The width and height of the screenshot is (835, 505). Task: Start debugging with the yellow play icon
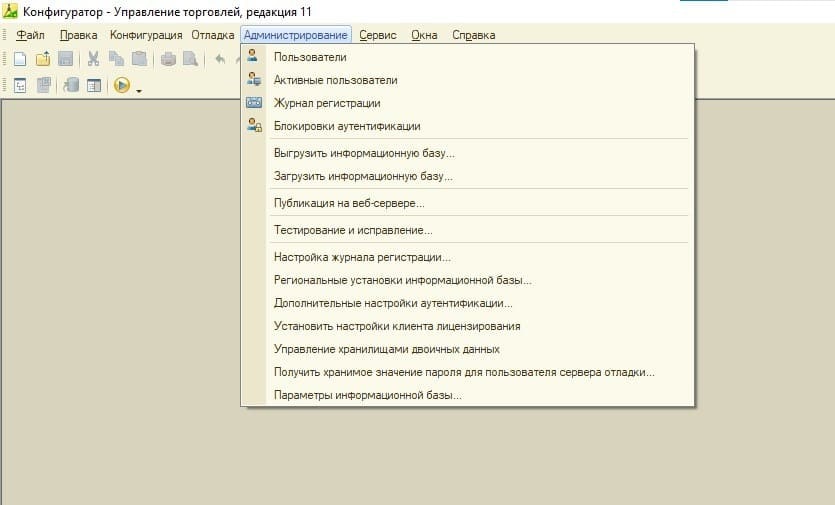coord(122,85)
